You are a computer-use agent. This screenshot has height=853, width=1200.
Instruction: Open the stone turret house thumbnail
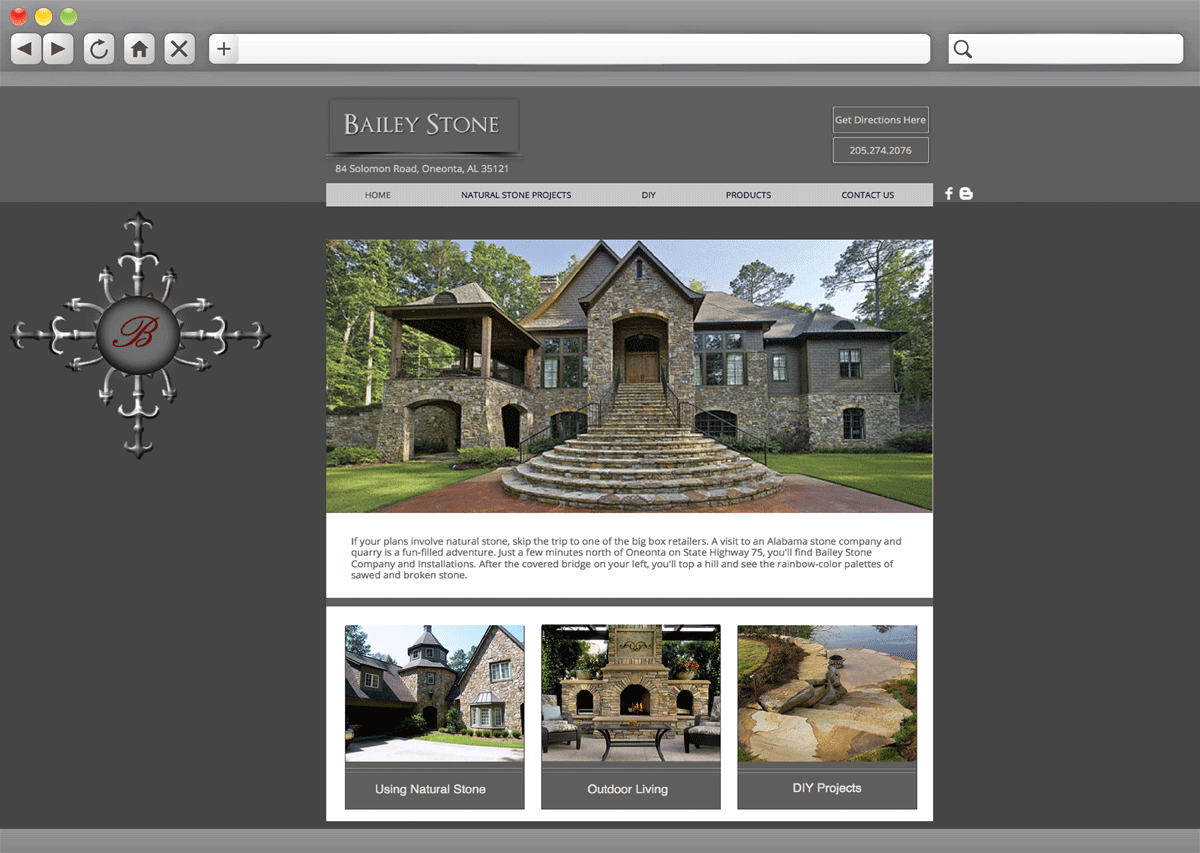(435, 693)
